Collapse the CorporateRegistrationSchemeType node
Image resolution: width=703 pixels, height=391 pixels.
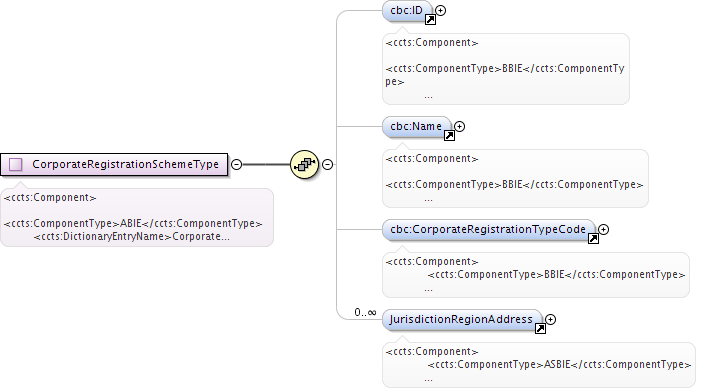[x=236, y=165]
